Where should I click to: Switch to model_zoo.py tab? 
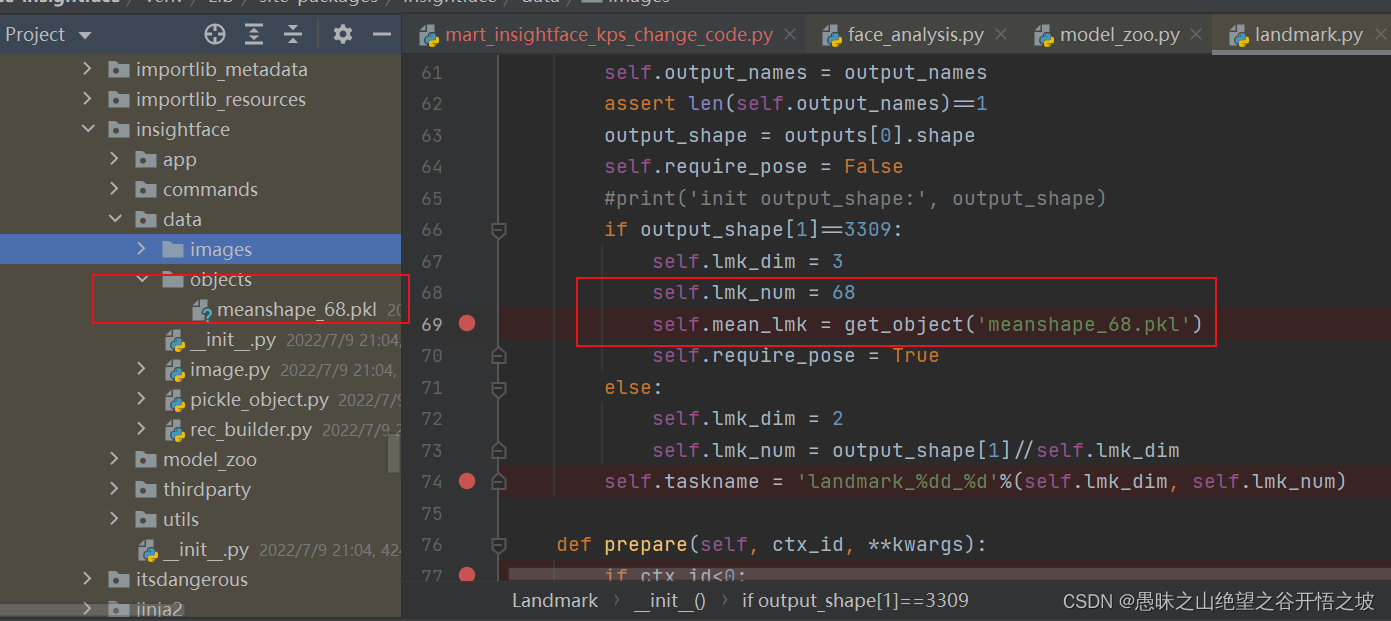[1120, 35]
